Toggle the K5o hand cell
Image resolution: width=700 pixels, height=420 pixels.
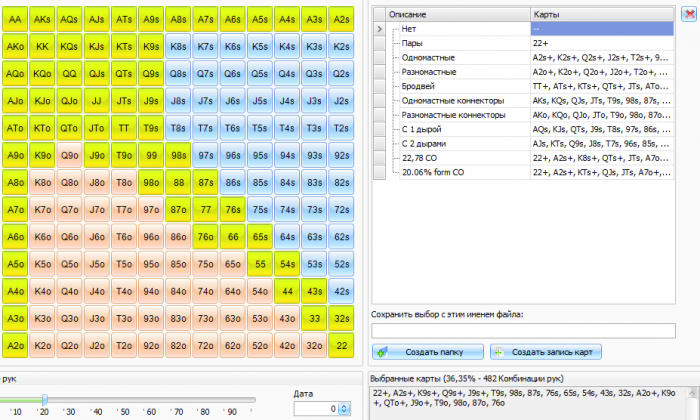[x=42, y=264]
